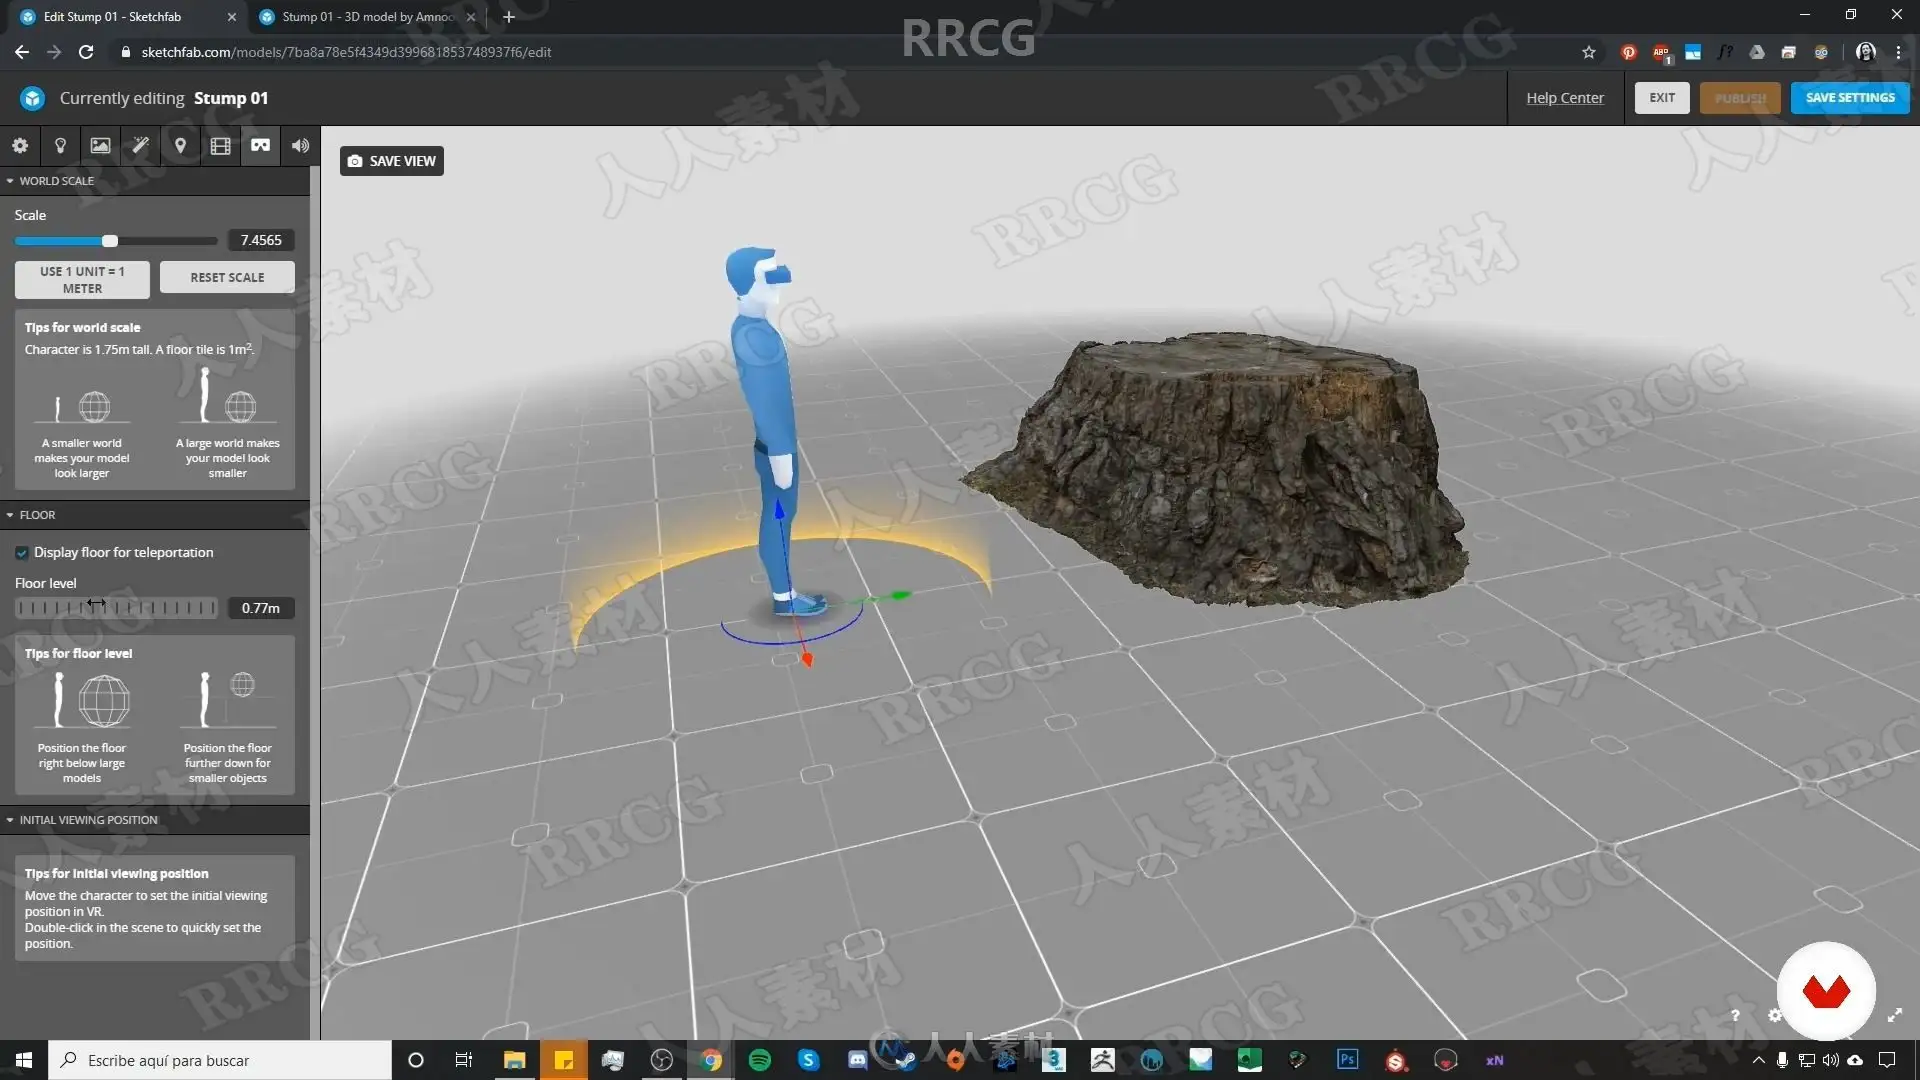This screenshot has height=1080, width=1920.
Task: Open the Annotations pin tab
Action: tap(180, 146)
